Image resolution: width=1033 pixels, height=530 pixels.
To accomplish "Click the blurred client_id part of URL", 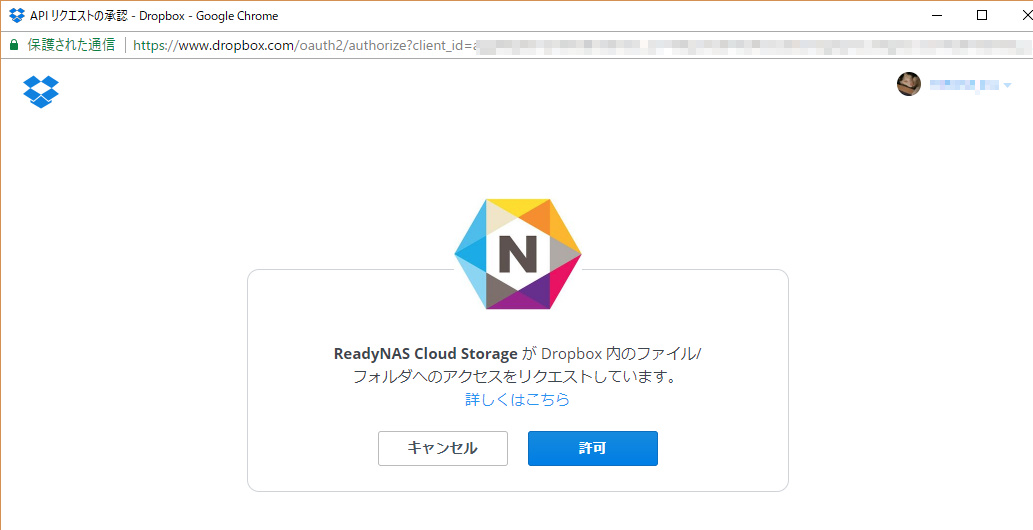I will point(700,45).
